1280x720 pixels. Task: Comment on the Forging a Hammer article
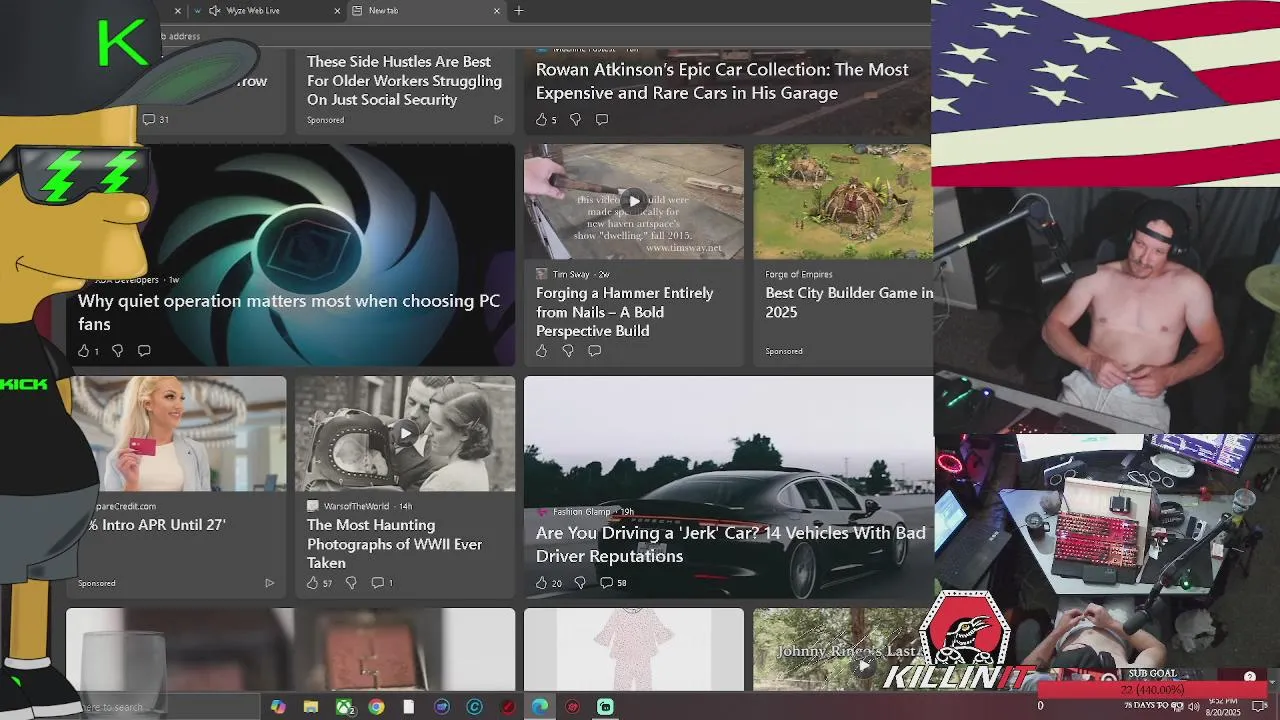tap(595, 351)
